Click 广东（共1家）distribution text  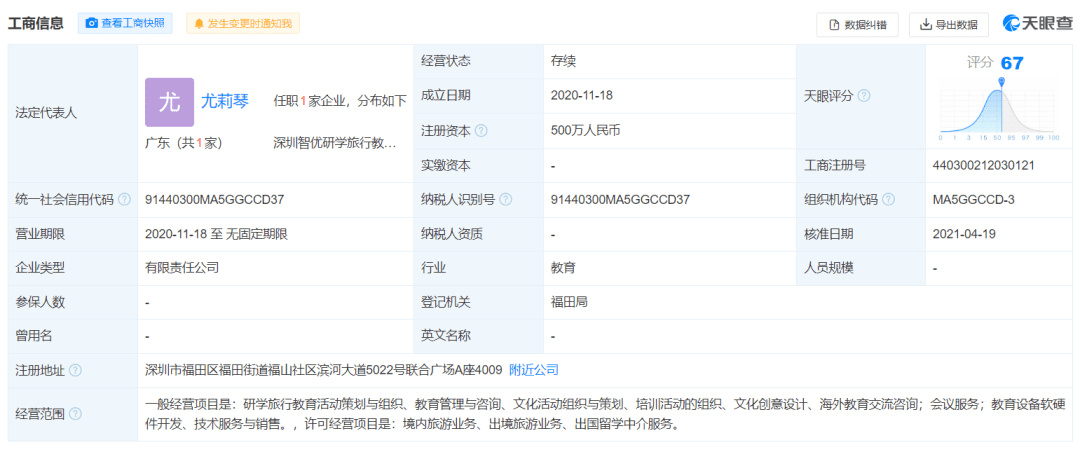pos(184,143)
